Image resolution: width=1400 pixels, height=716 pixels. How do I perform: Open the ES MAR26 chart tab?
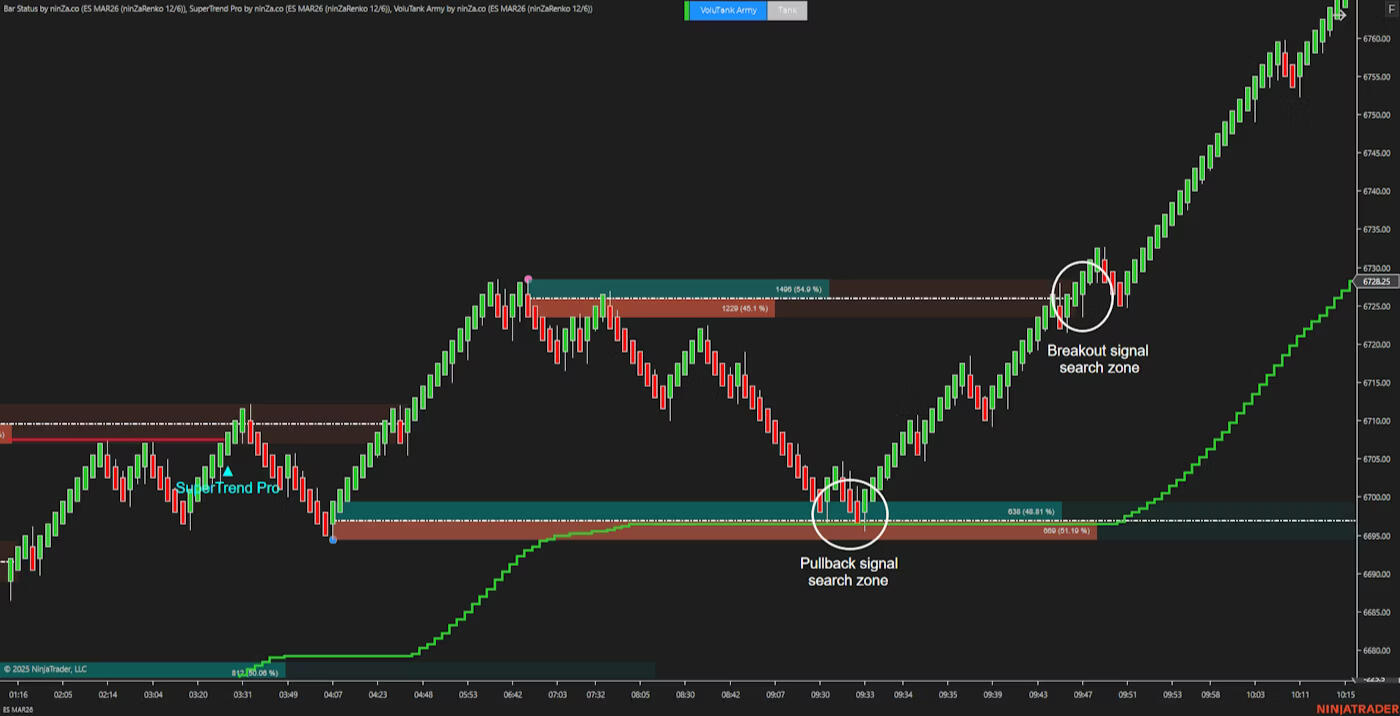click(x=17, y=710)
